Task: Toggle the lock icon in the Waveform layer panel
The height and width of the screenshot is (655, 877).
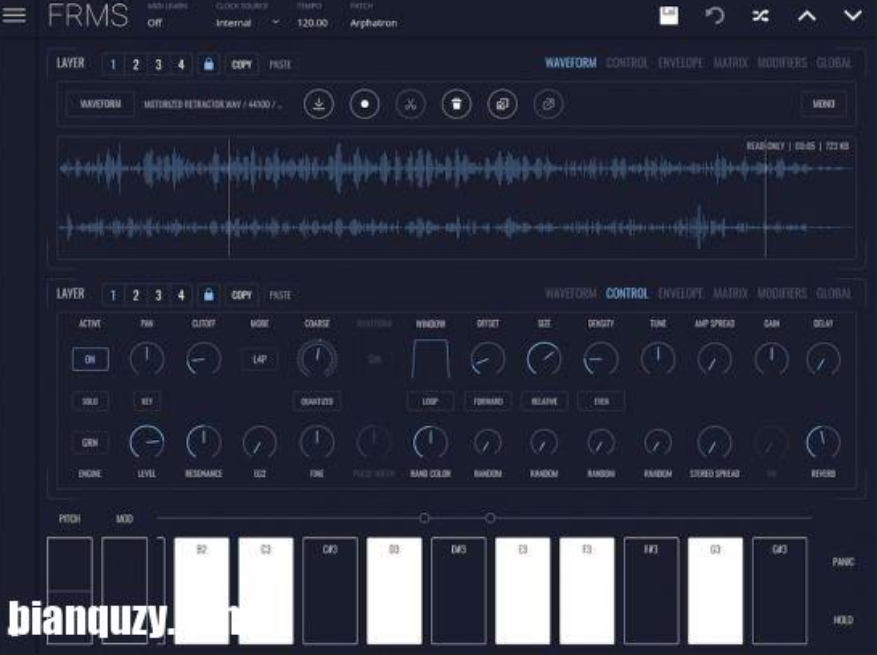Action: tap(209, 64)
